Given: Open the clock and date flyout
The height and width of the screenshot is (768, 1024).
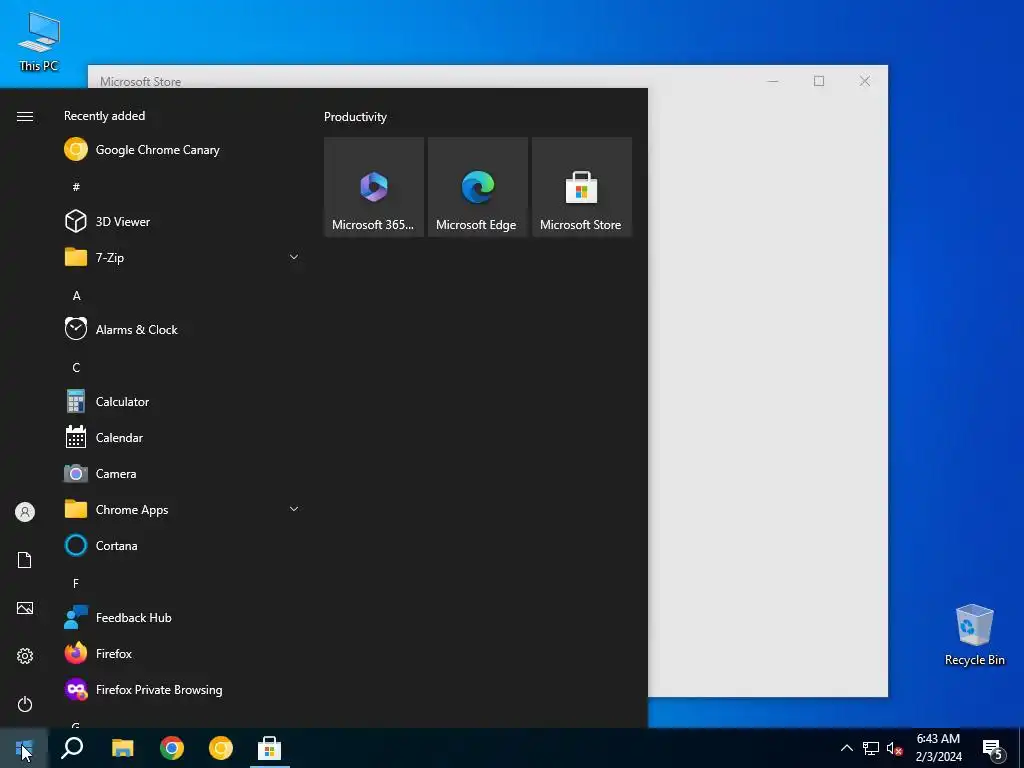Looking at the screenshot, I should pos(938,748).
